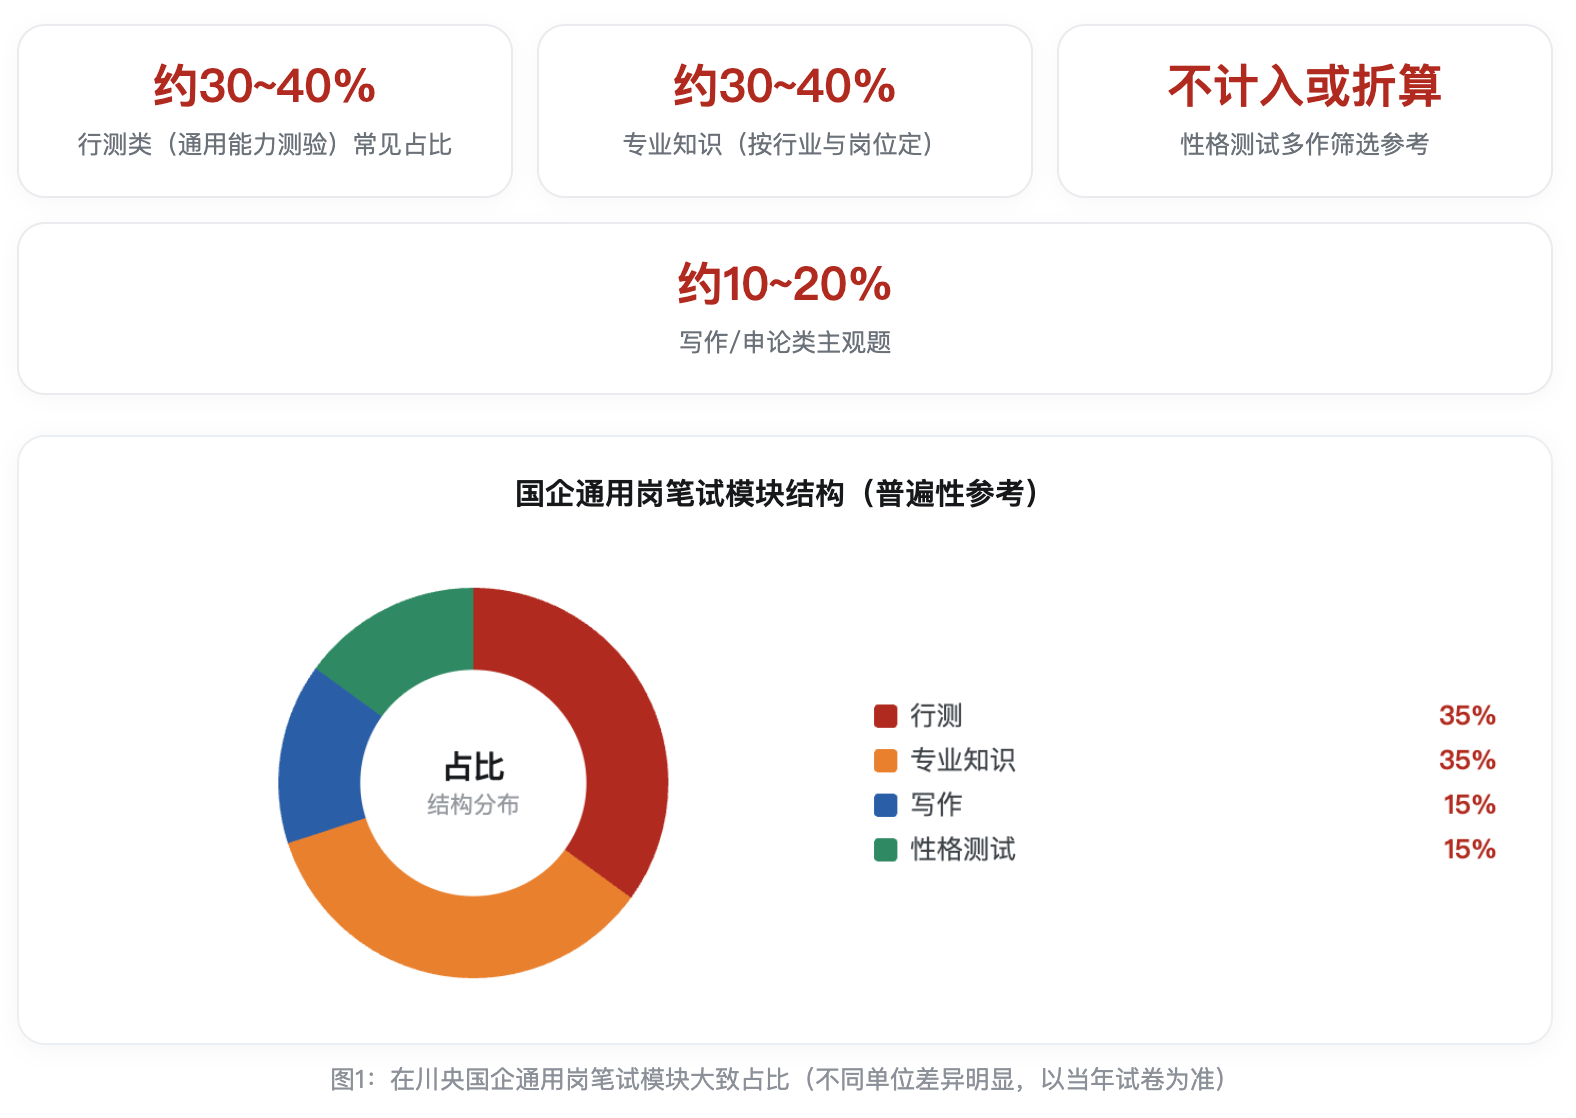Click the green 性格测试 legend swatch
1576x1118 pixels.
pos(885,850)
